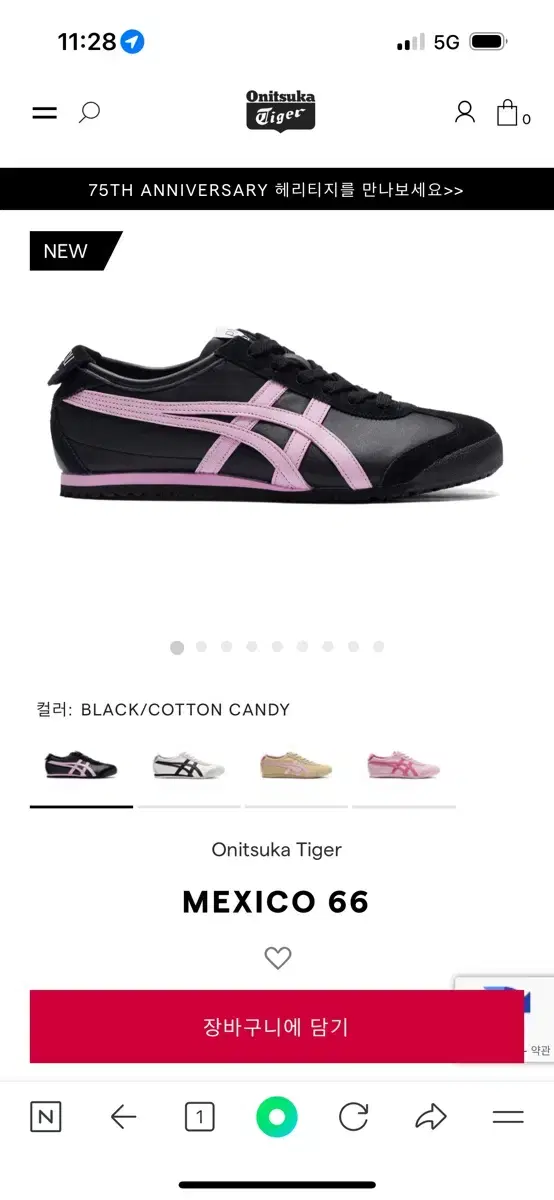This screenshot has height=1200, width=554.
Task: Select the white and black shoe swatch
Action: [189, 767]
